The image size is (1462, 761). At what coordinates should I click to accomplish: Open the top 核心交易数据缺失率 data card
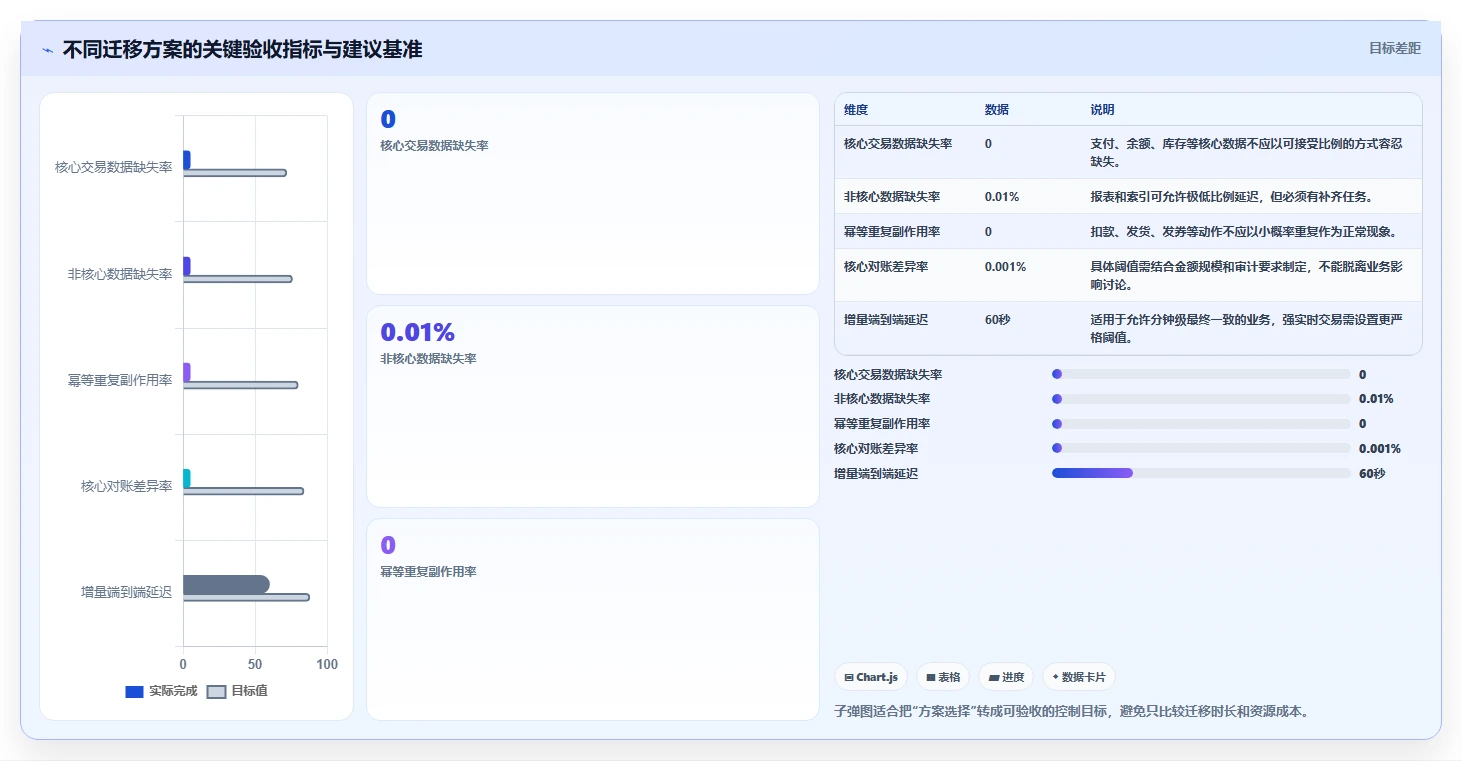pyautogui.click(x=593, y=193)
